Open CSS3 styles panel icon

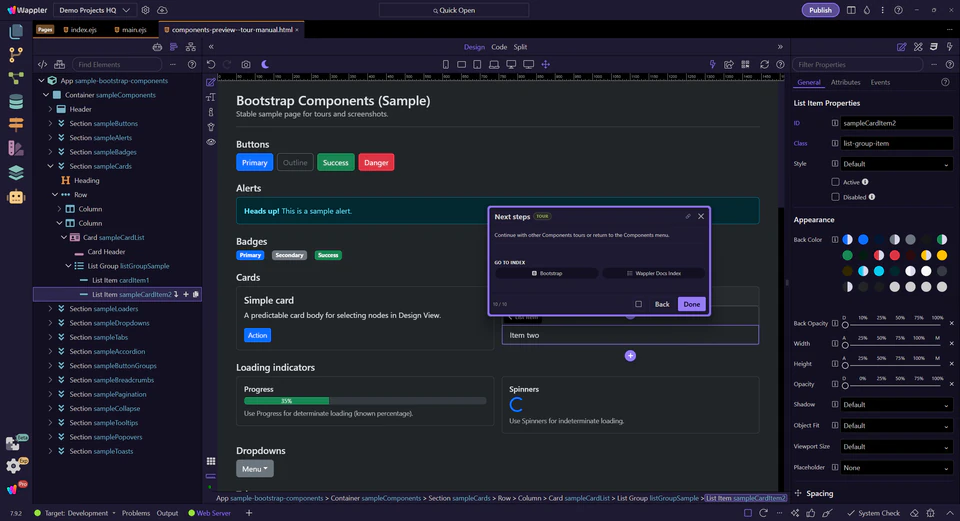click(x=934, y=47)
